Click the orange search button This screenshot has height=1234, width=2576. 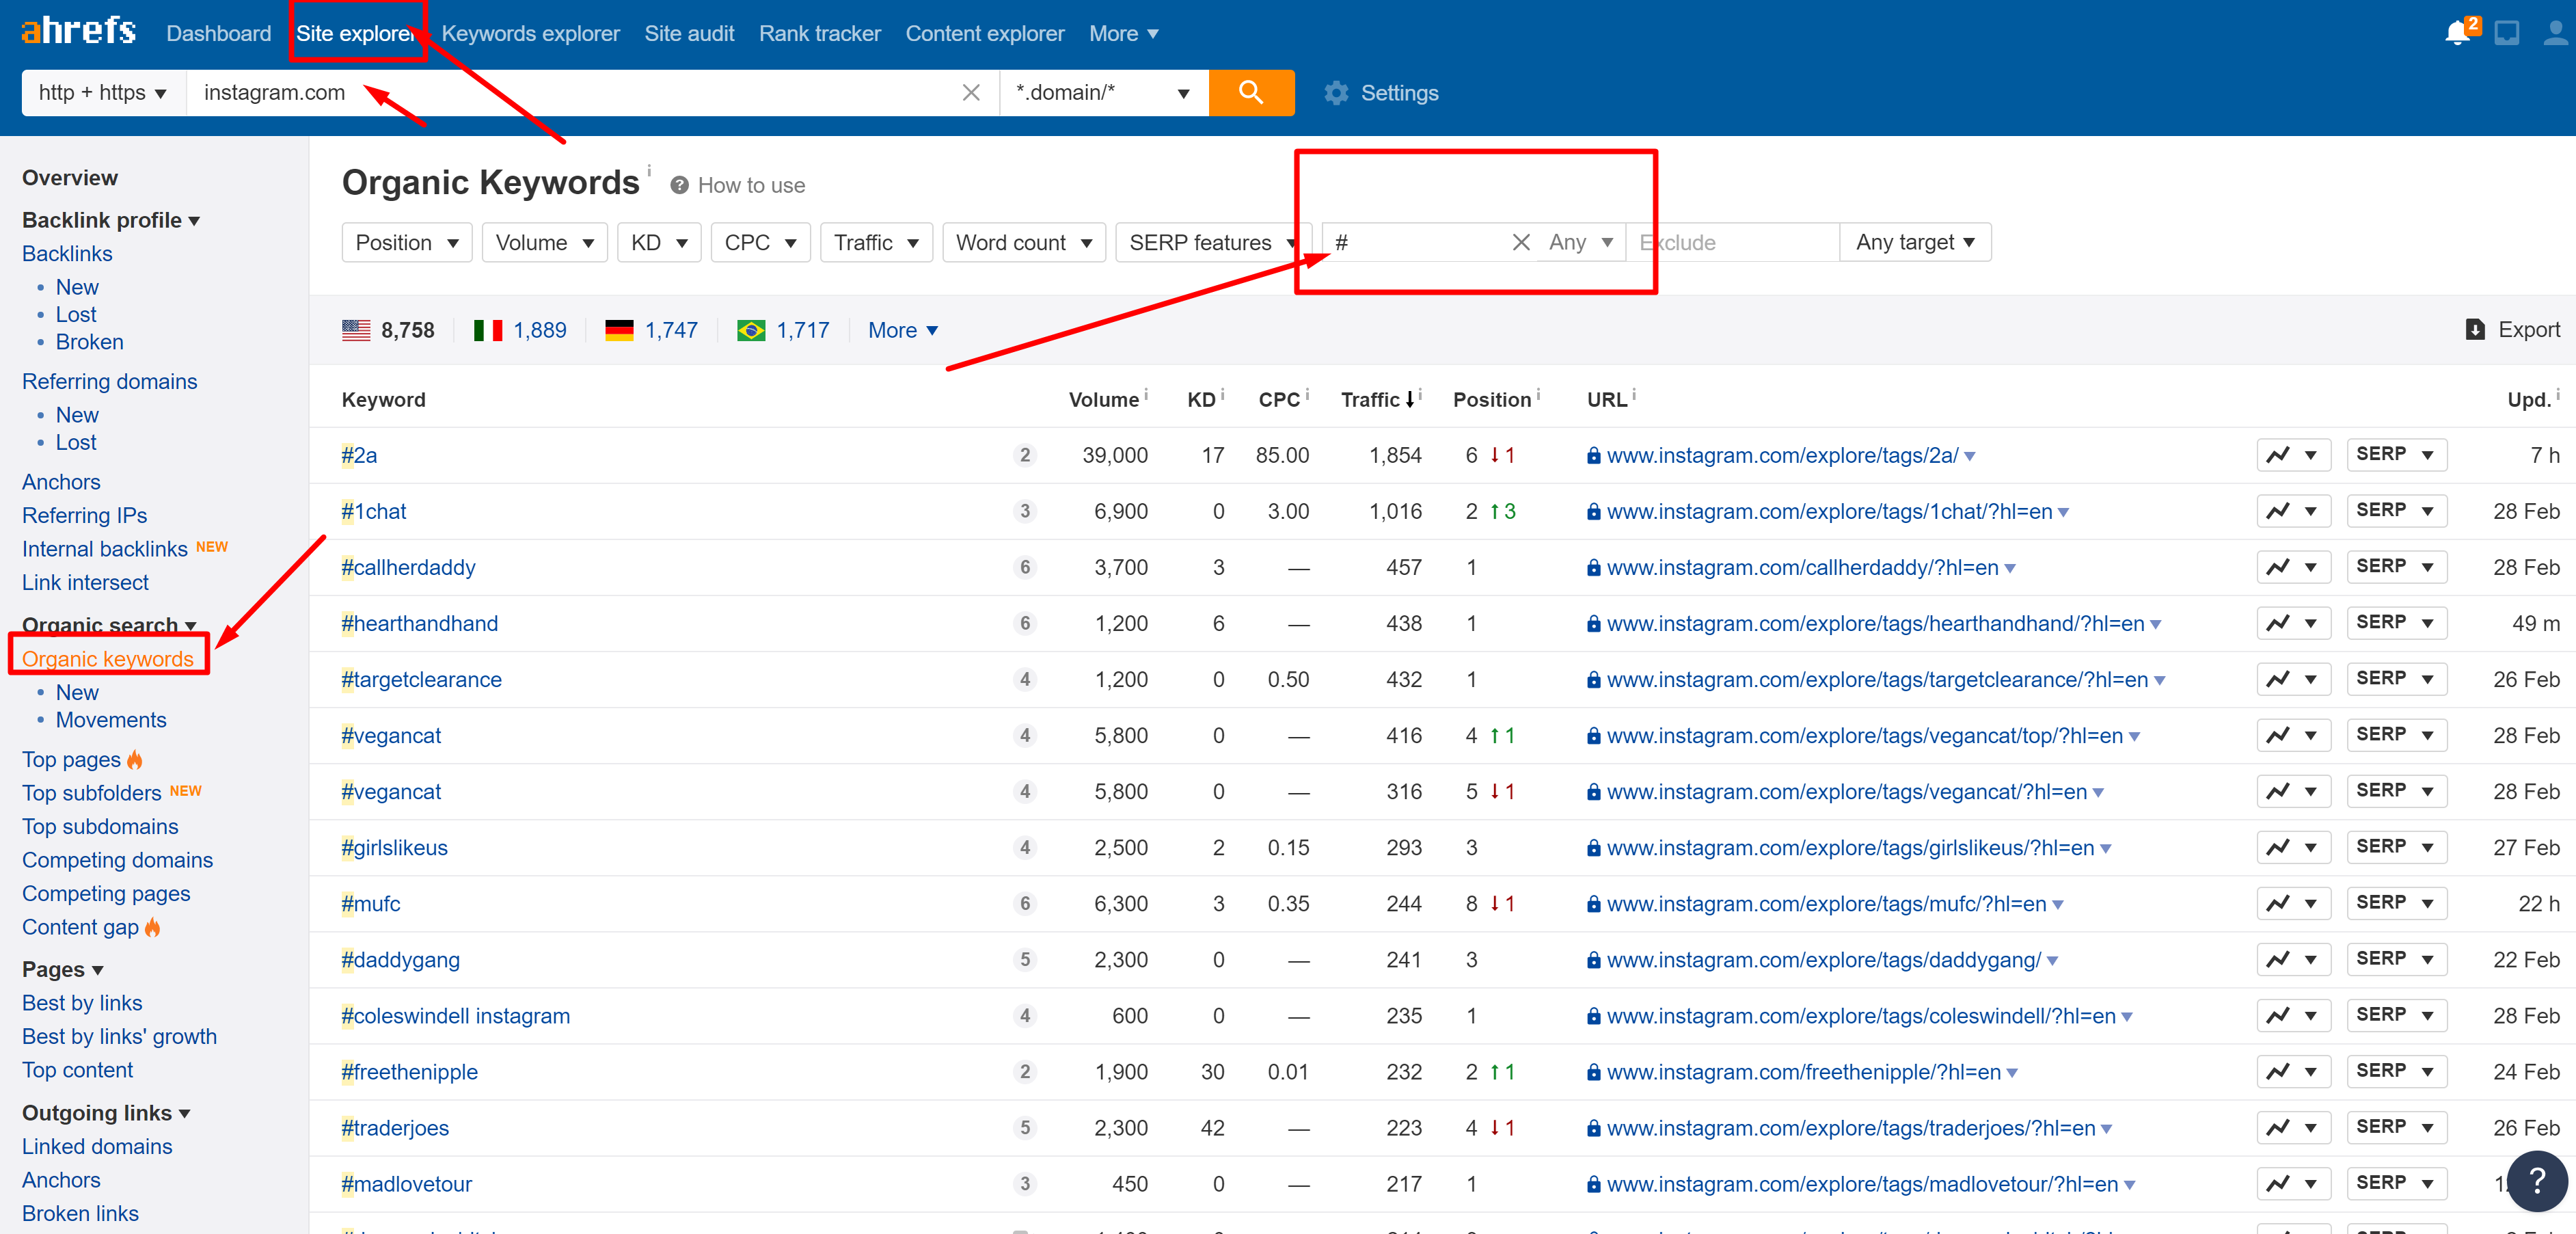[1251, 93]
